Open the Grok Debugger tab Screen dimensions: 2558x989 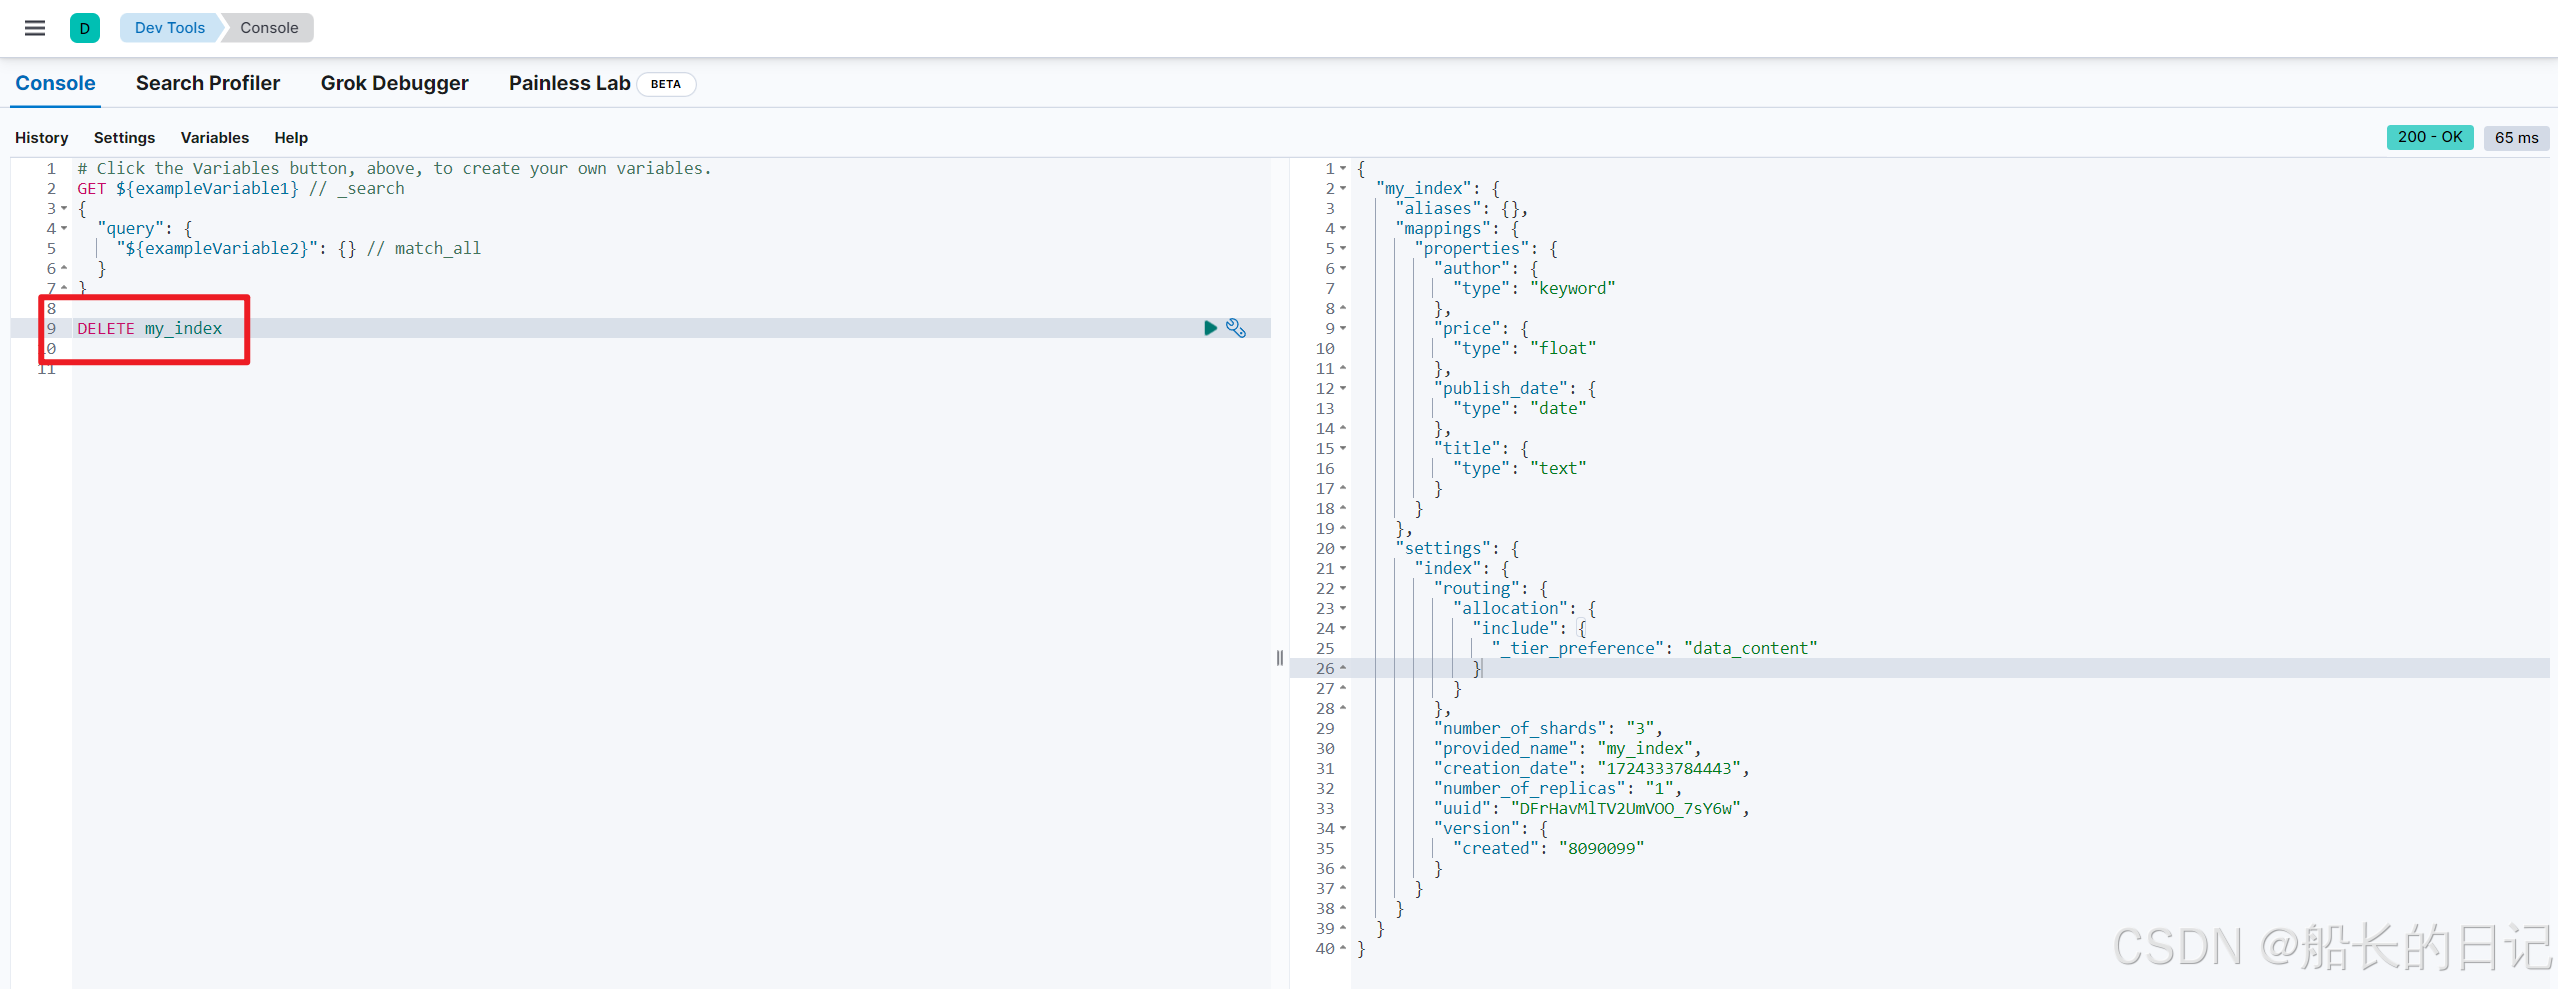[x=394, y=84]
